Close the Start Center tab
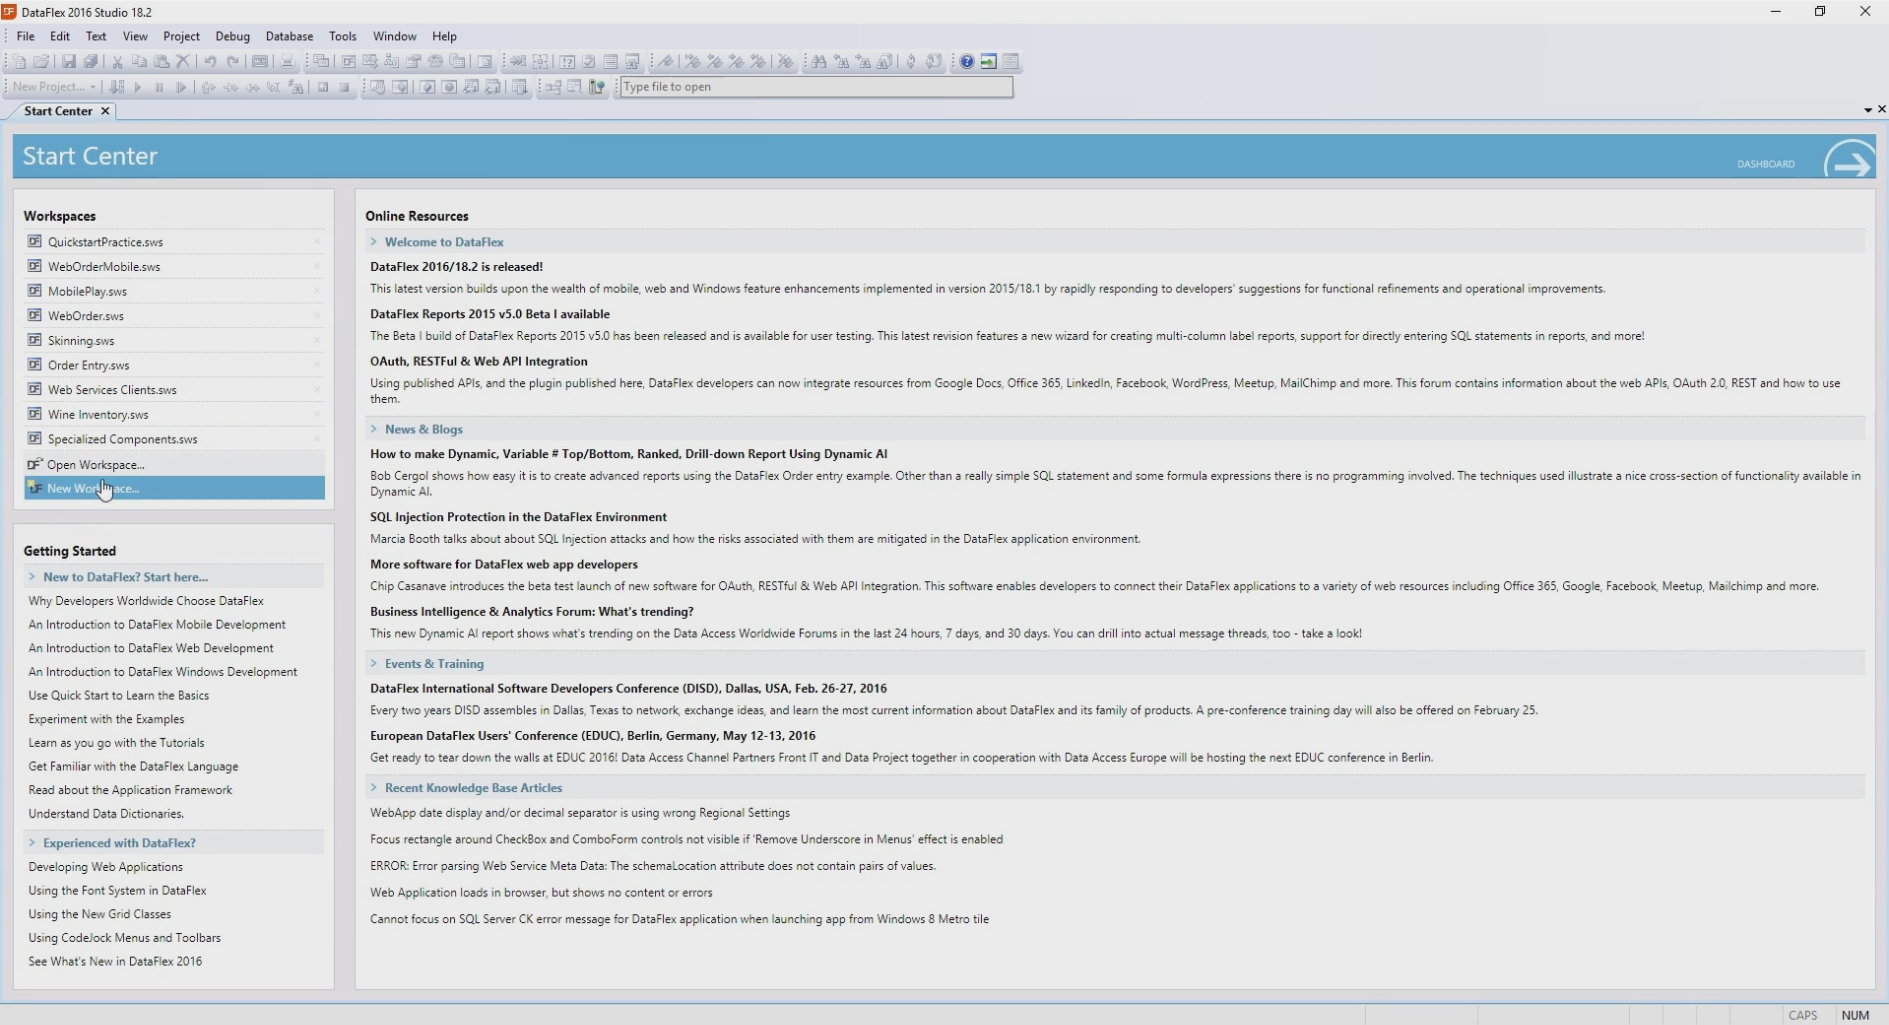 point(105,111)
